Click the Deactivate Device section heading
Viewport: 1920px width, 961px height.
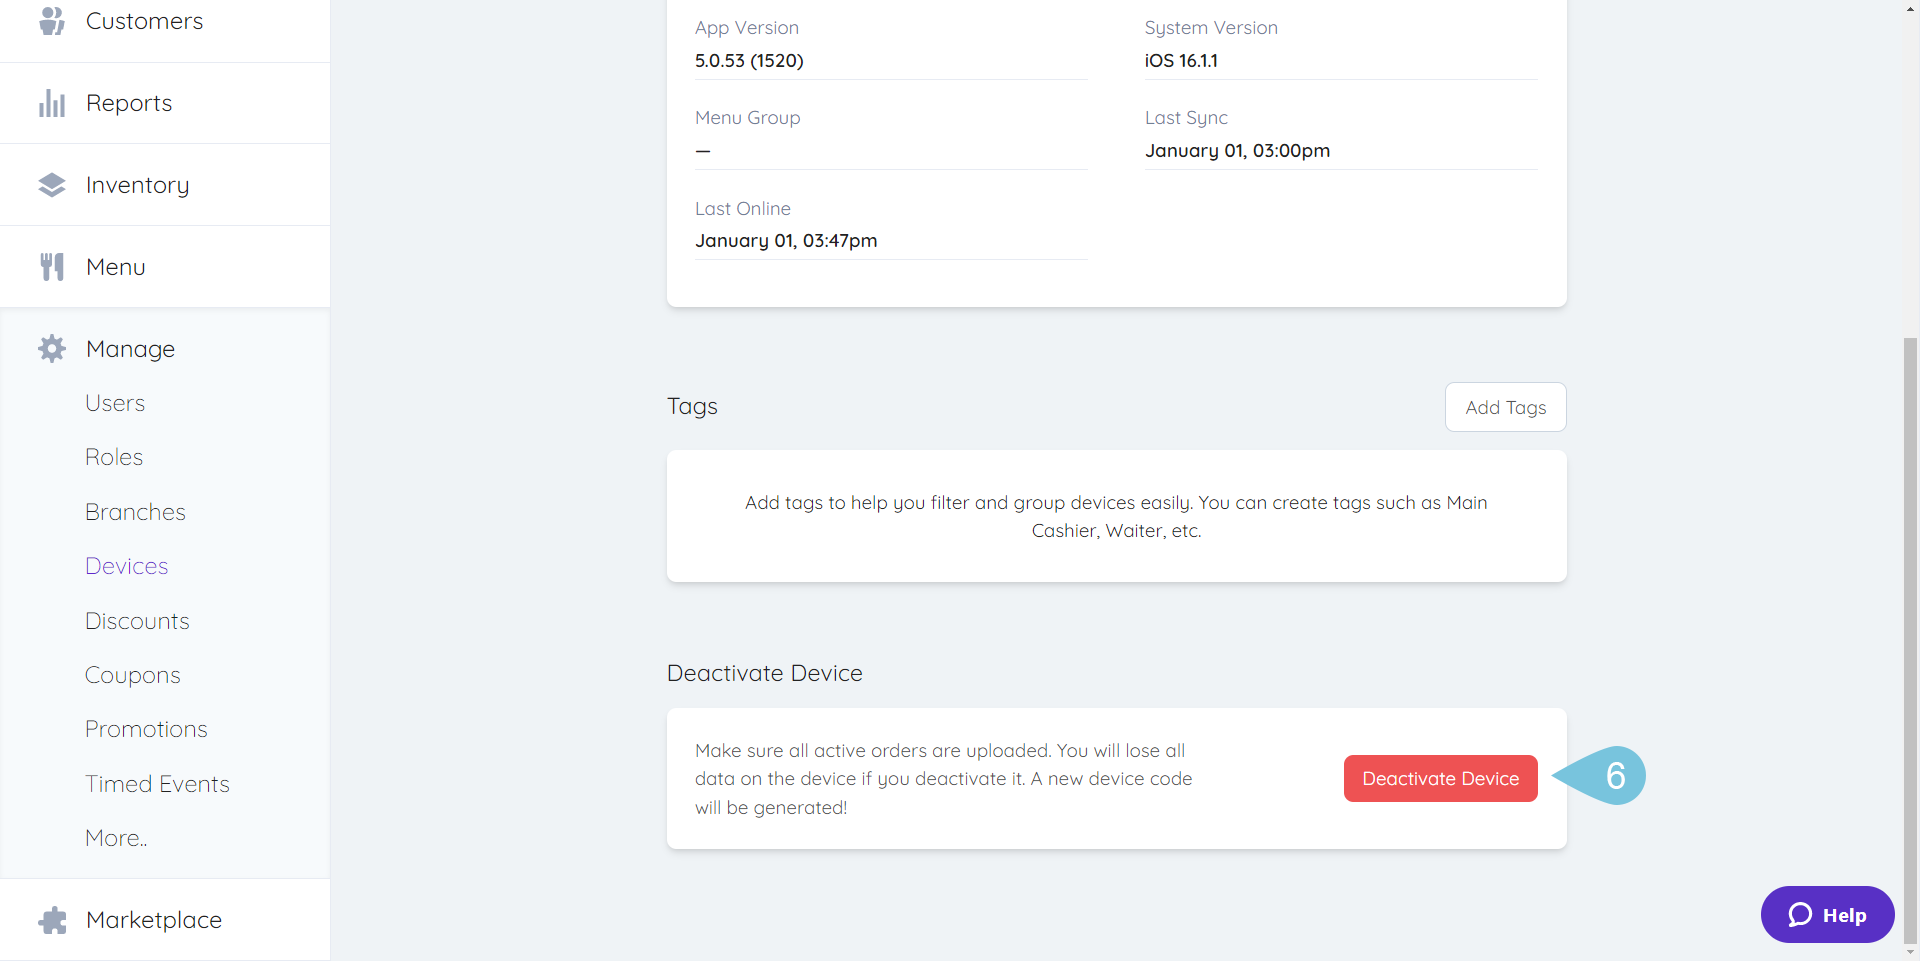point(764,673)
